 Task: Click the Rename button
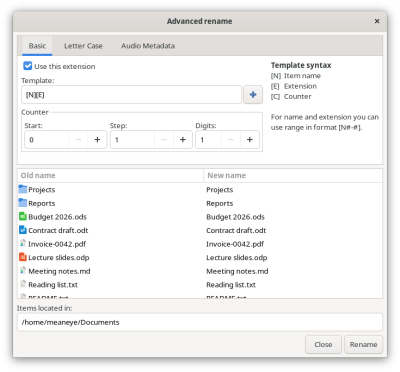363,344
